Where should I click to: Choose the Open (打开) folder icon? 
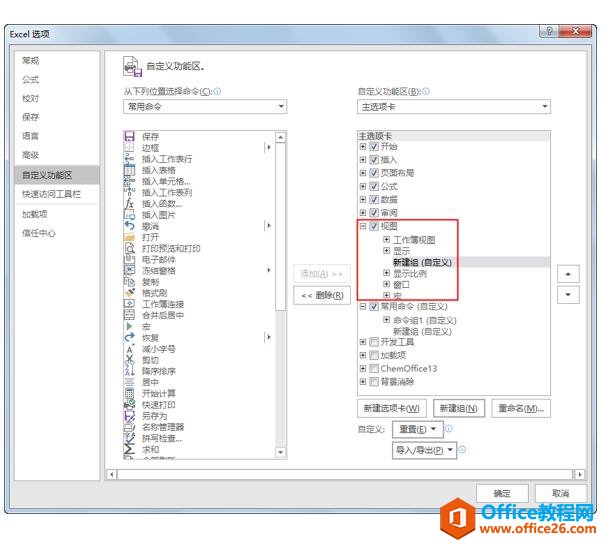click(x=129, y=237)
